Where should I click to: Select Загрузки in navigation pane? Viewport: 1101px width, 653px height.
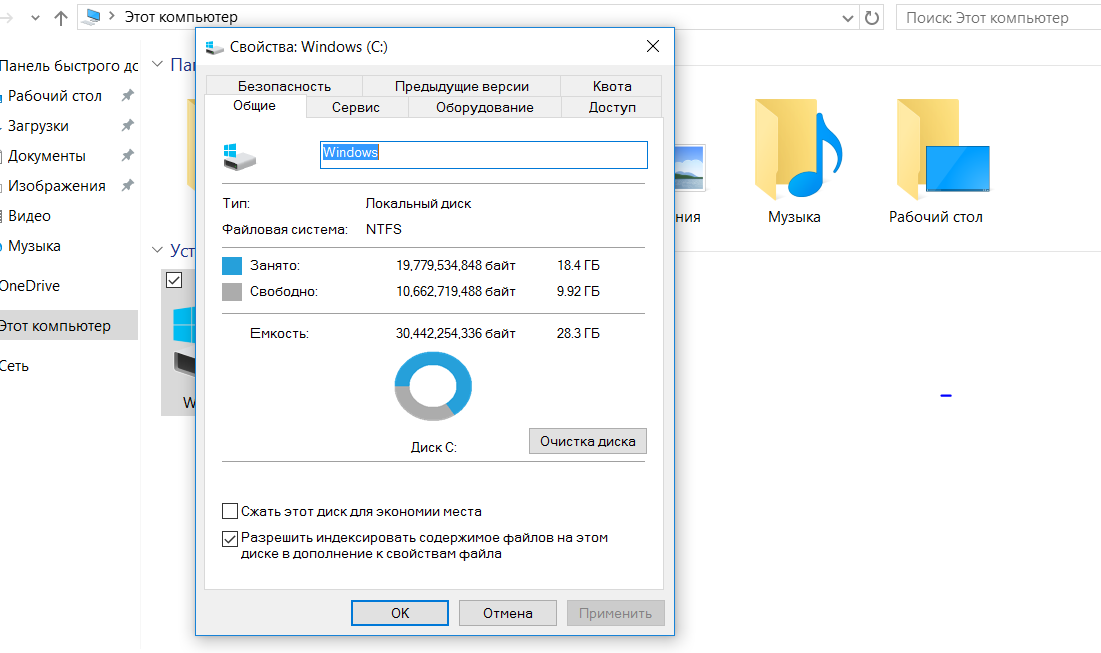click(x=38, y=126)
